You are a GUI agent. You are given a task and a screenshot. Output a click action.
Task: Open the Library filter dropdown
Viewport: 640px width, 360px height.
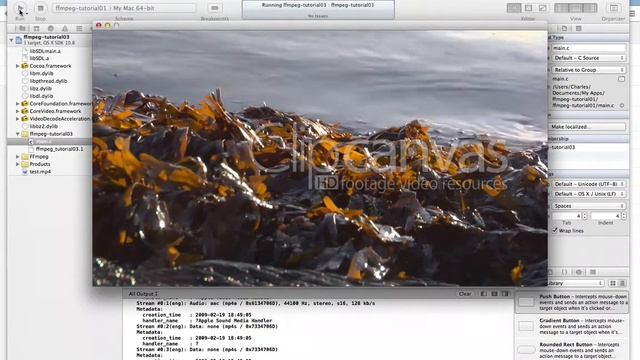click(576, 283)
